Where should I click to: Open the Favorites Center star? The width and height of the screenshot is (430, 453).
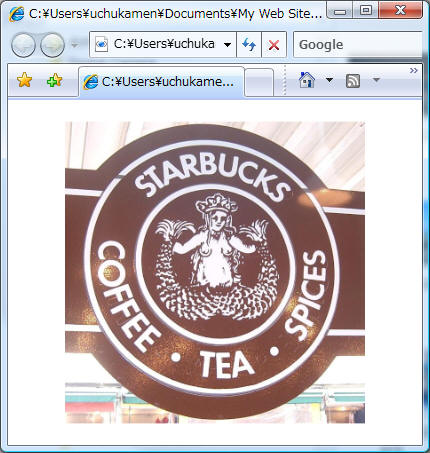coord(25,80)
